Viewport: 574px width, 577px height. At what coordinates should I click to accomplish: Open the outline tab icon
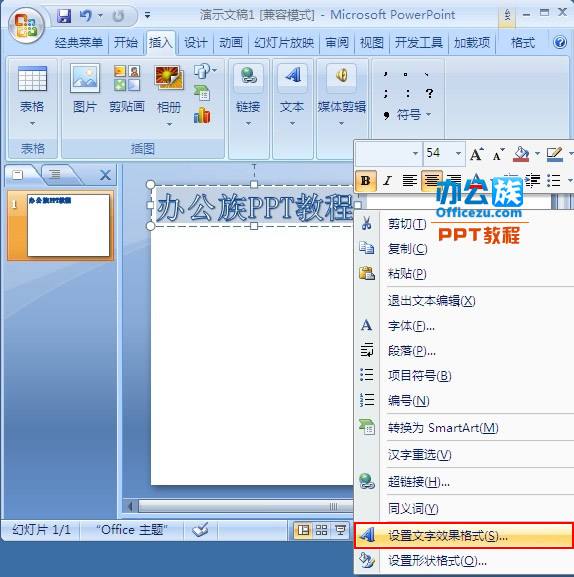click(x=55, y=174)
